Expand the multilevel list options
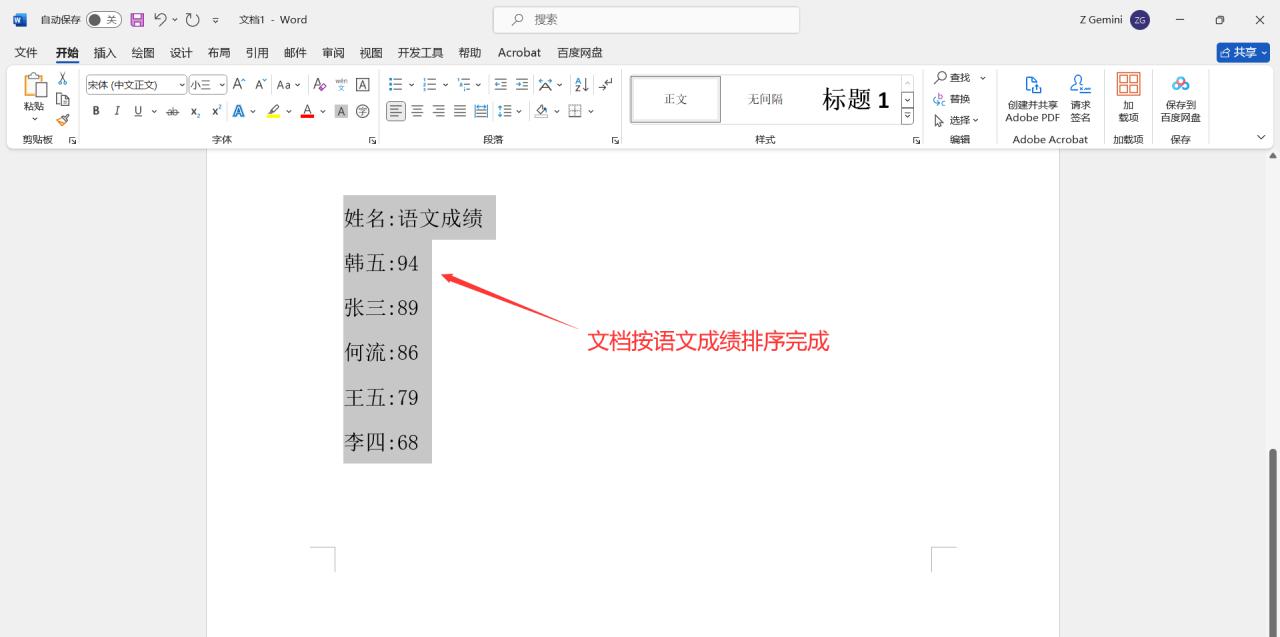 coord(478,85)
